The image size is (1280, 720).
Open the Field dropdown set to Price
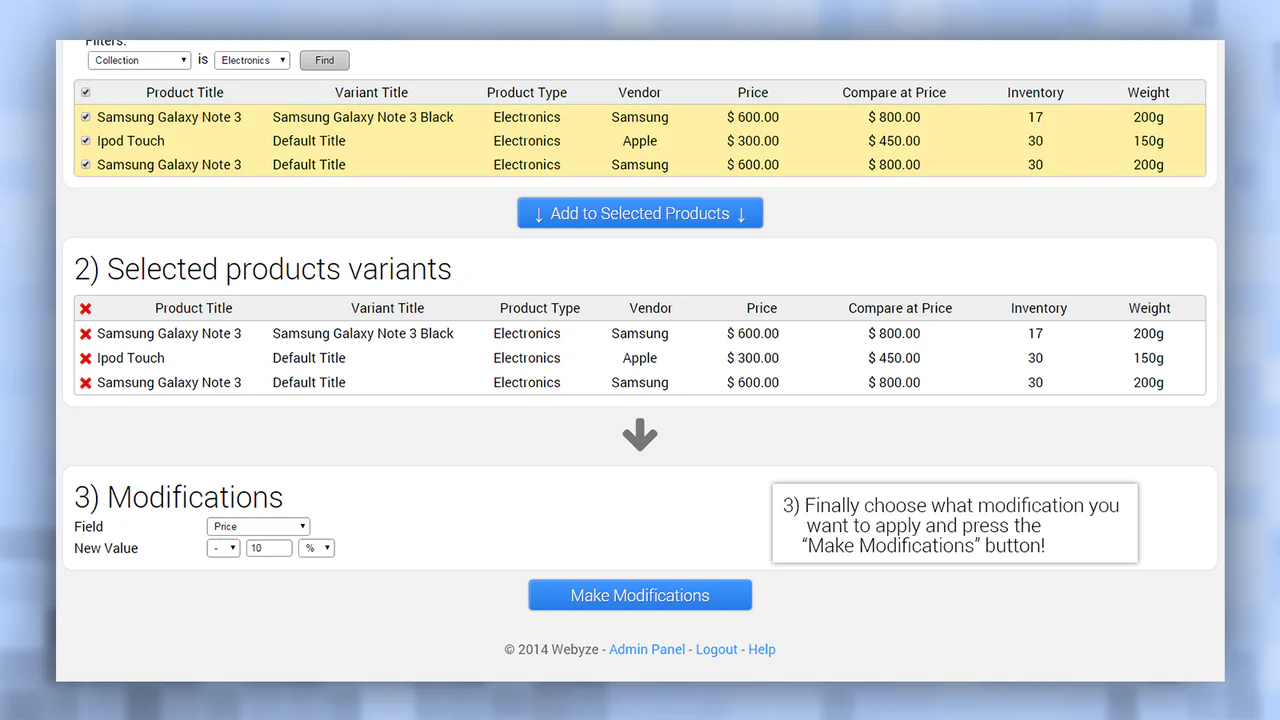(x=258, y=526)
